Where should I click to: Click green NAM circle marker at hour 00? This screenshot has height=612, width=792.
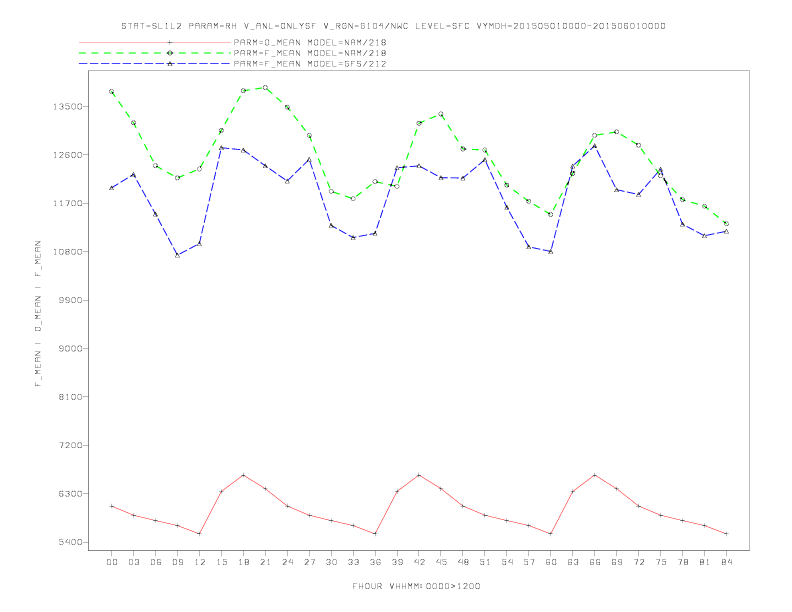[112, 91]
